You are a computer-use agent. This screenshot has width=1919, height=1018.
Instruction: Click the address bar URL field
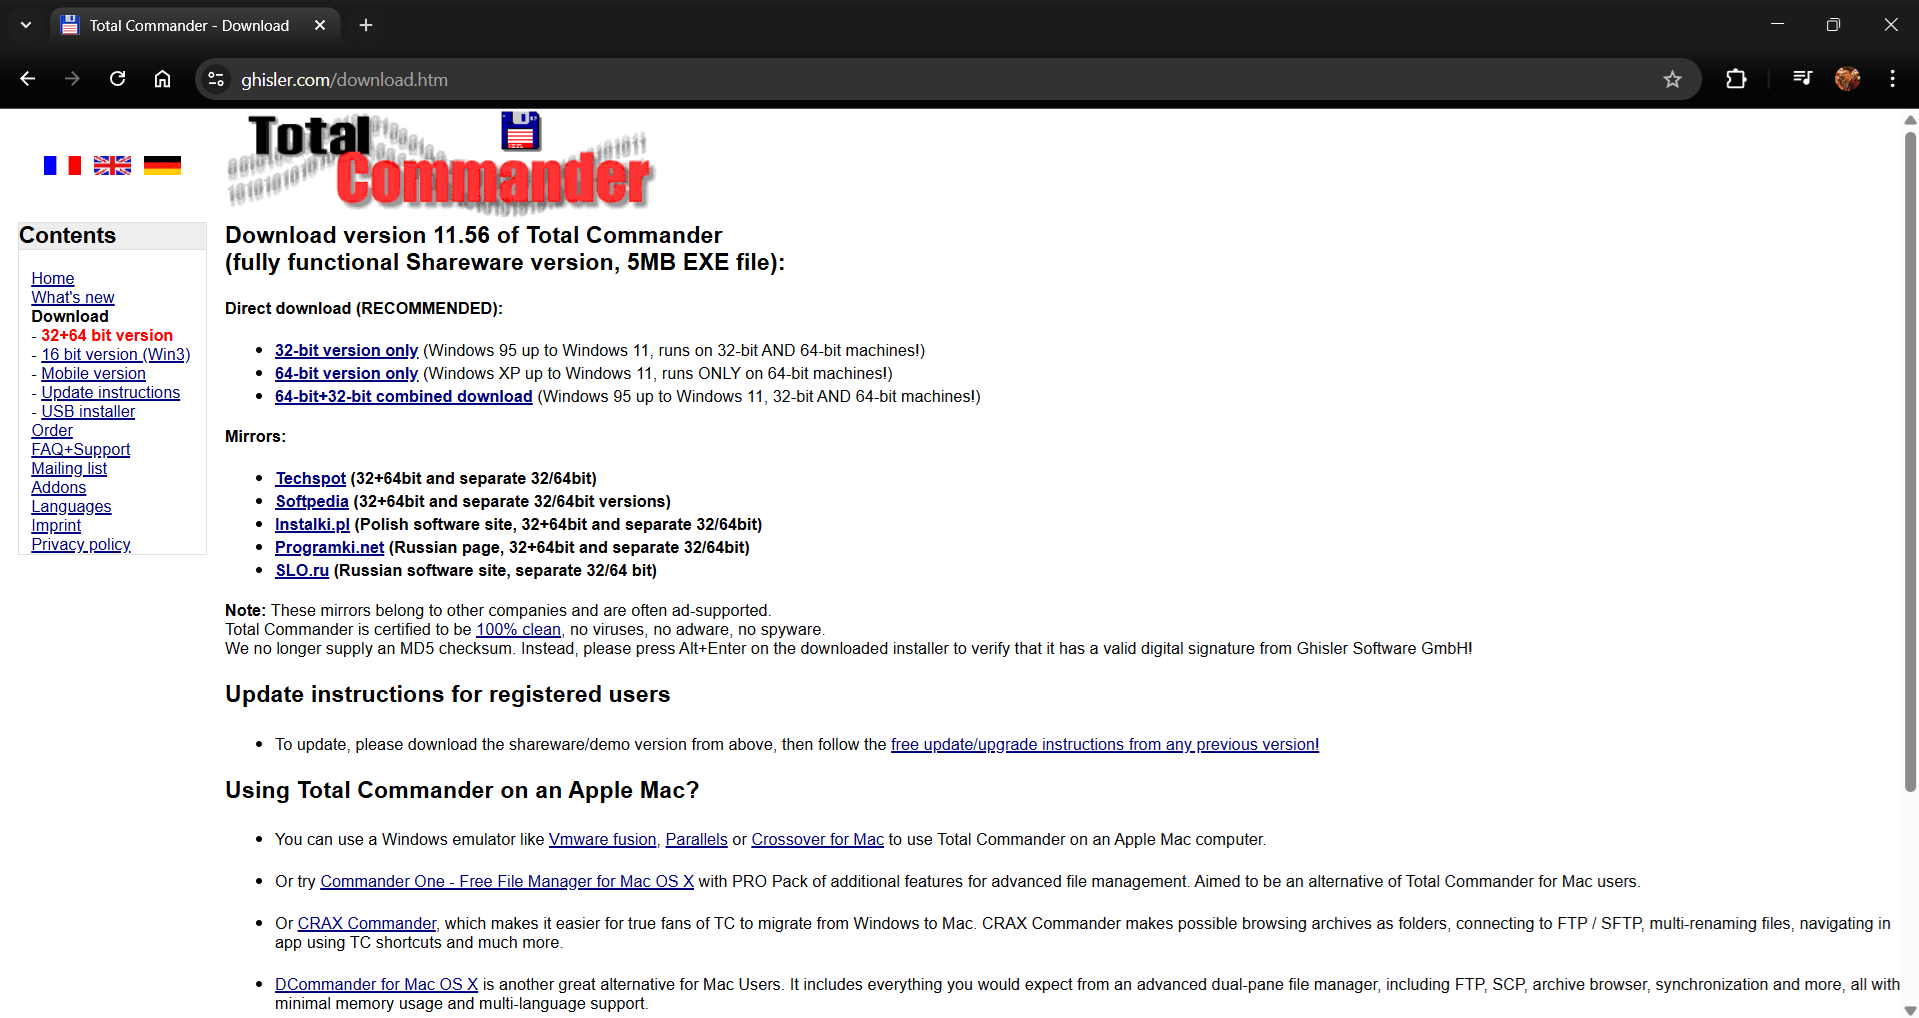[900, 79]
